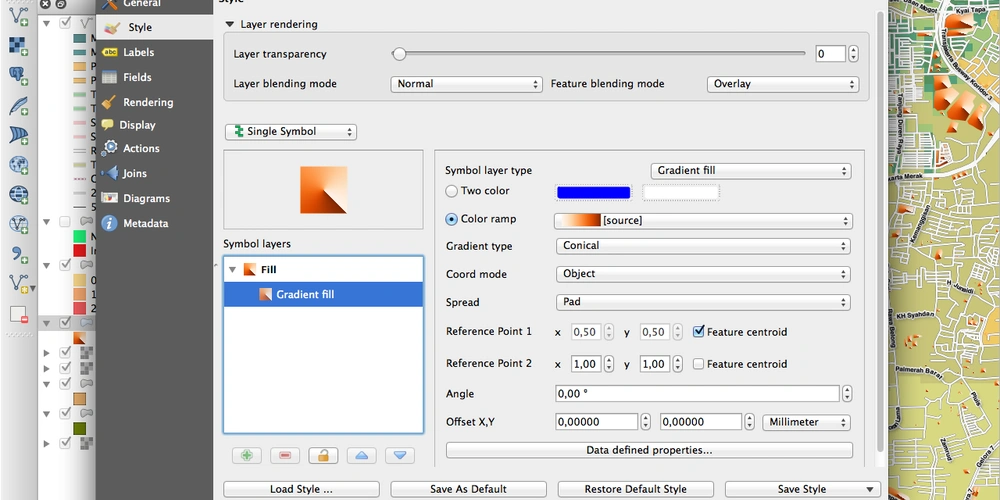Collapse the Layer rendering section triangle
The image size is (1000, 500).
(230, 24)
